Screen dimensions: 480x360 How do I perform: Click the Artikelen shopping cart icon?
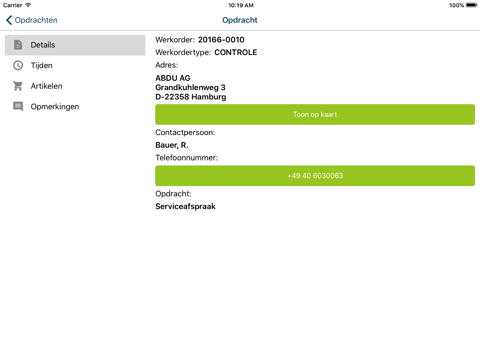click(18, 86)
